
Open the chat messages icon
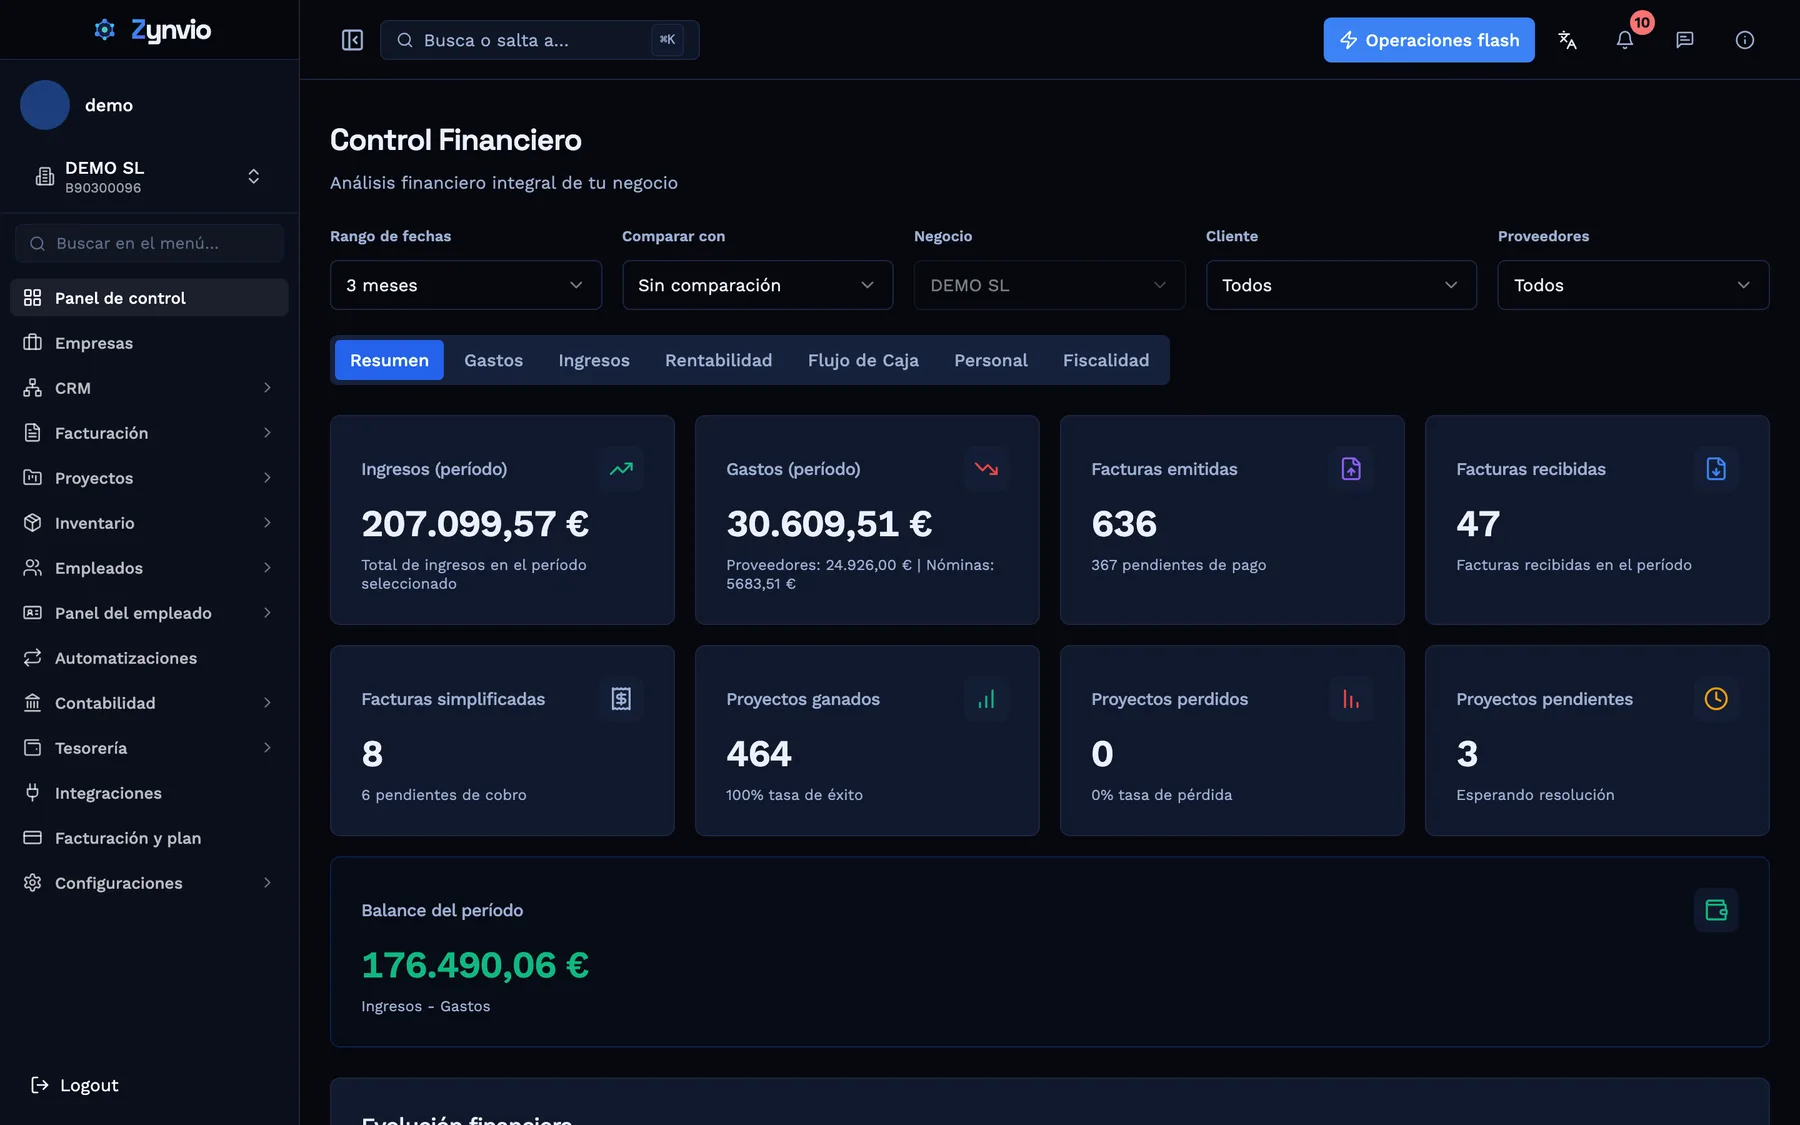1685,40
